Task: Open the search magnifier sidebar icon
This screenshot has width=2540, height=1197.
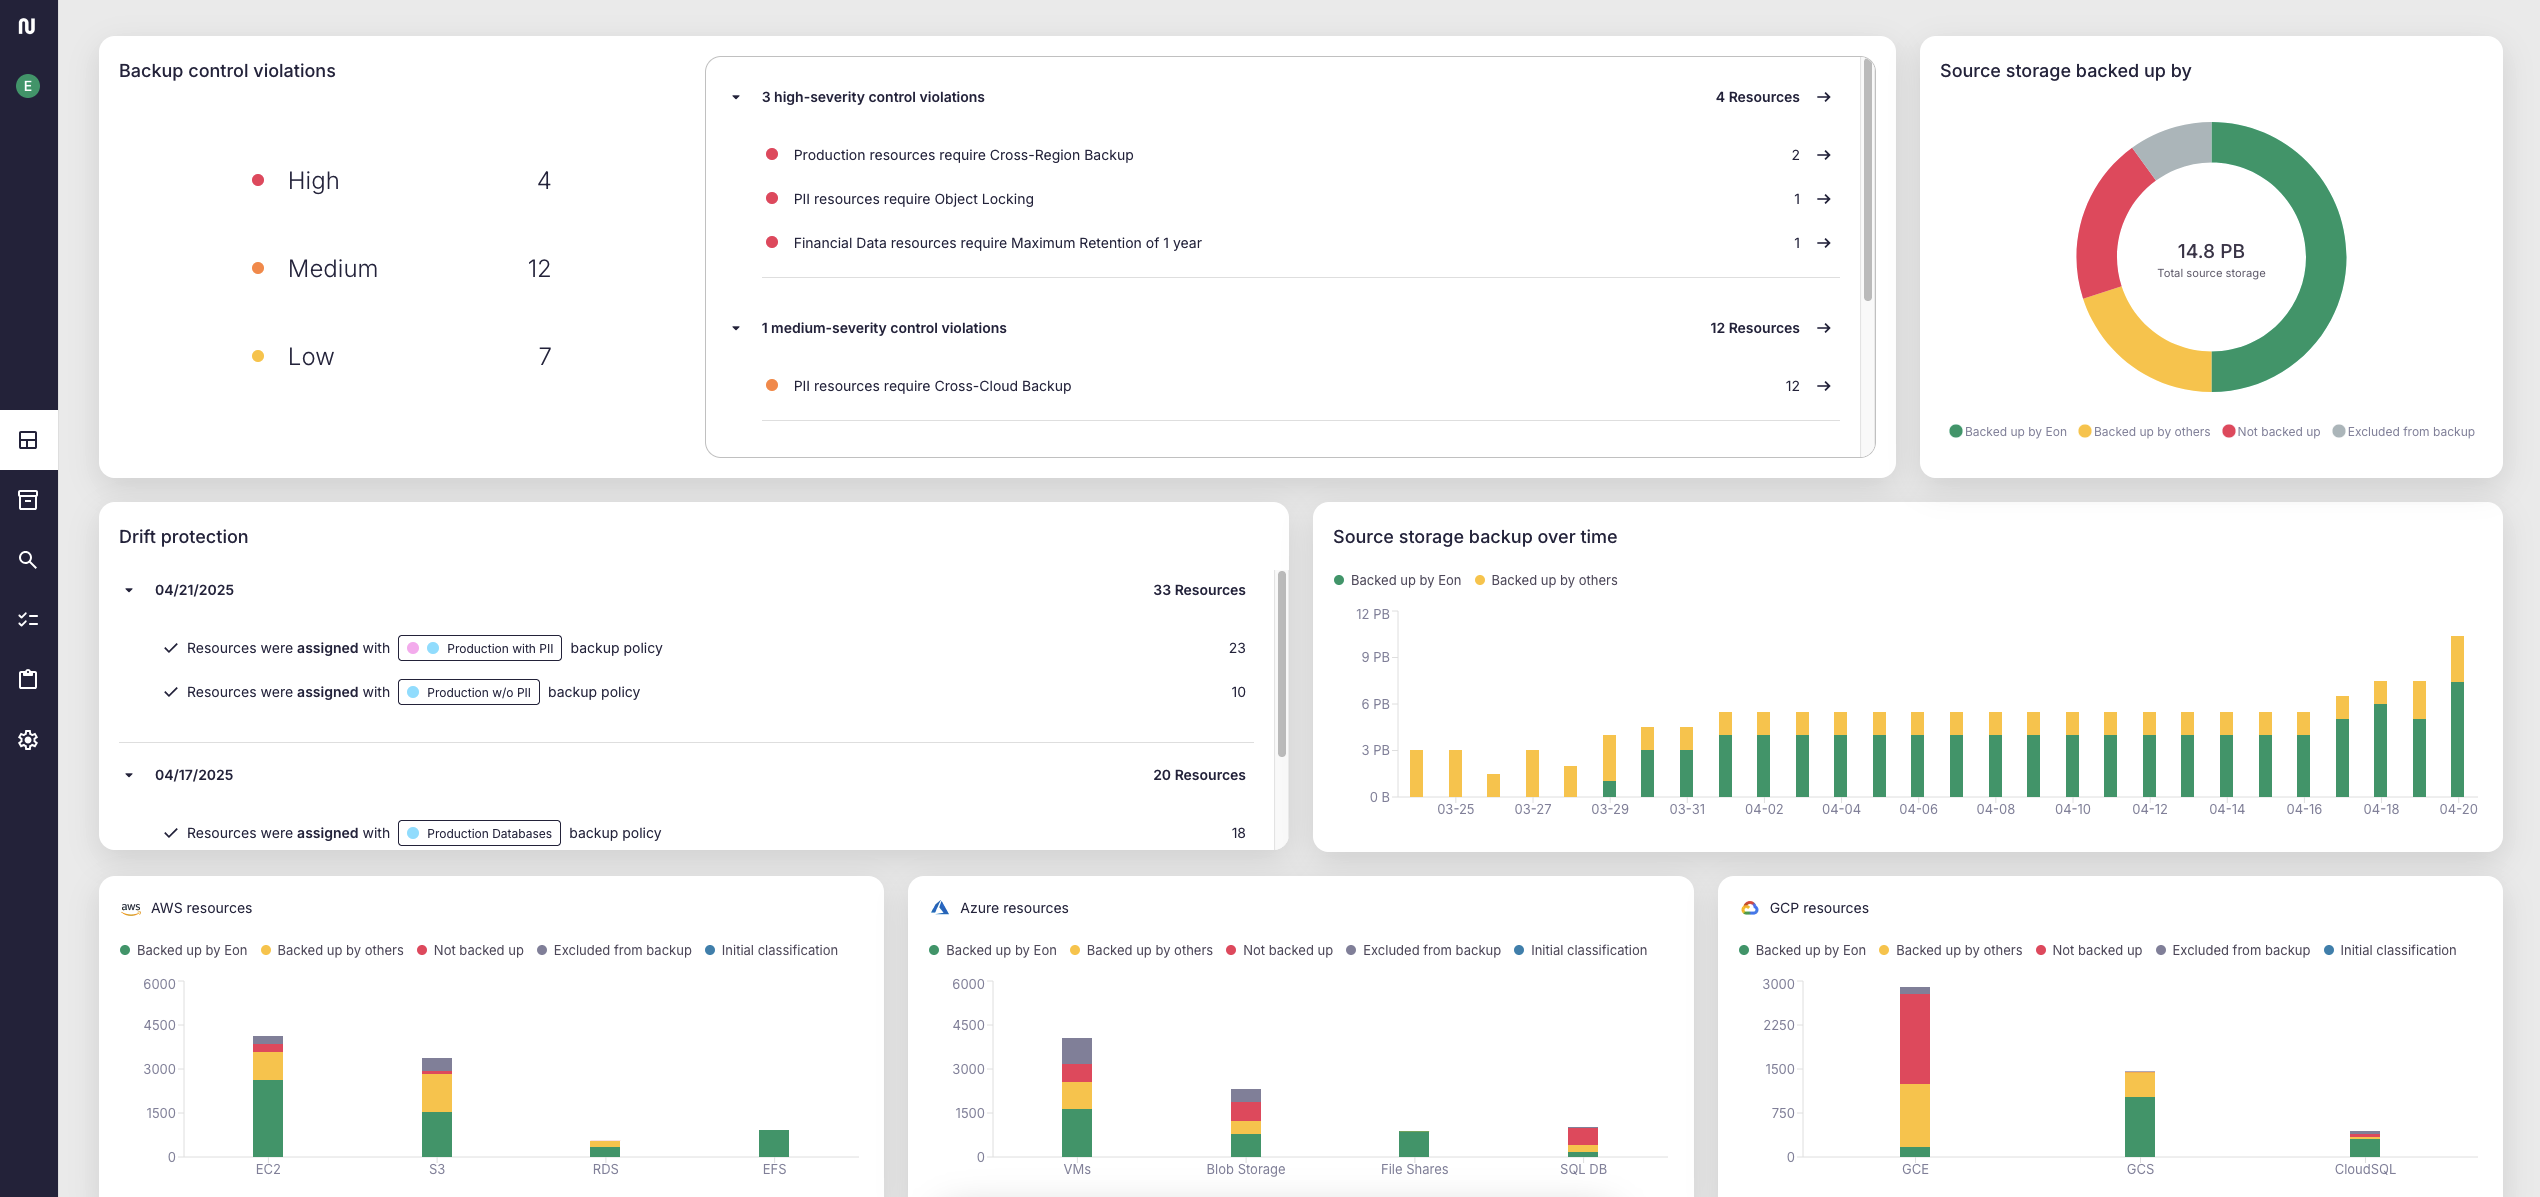Action: click(x=28, y=560)
